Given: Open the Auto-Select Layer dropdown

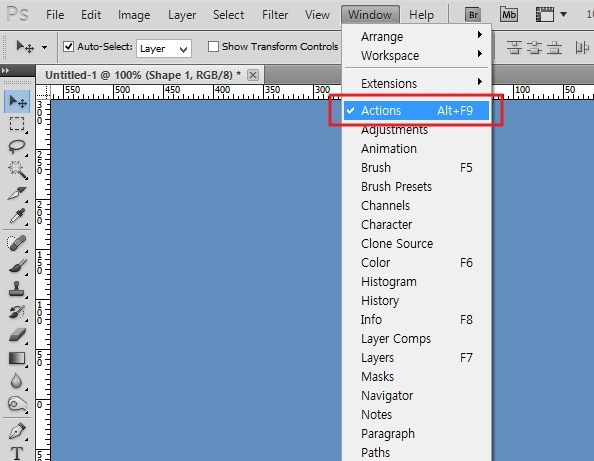Looking at the screenshot, I should pyautogui.click(x=164, y=48).
